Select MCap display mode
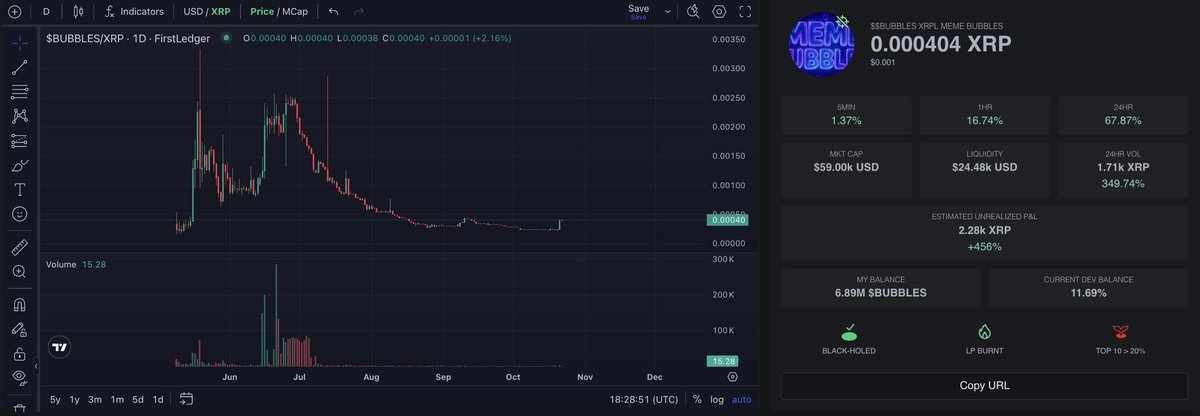Viewport: 1200px width, 416px height. point(295,11)
